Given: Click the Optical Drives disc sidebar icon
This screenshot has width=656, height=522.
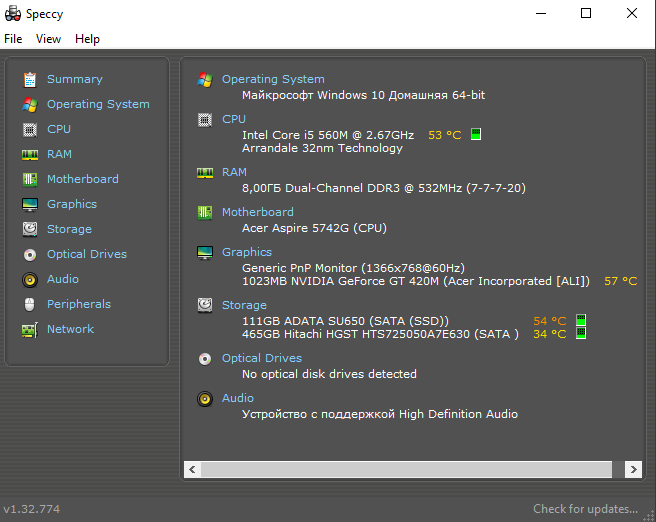Looking at the screenshot, I should coord(30,255).
